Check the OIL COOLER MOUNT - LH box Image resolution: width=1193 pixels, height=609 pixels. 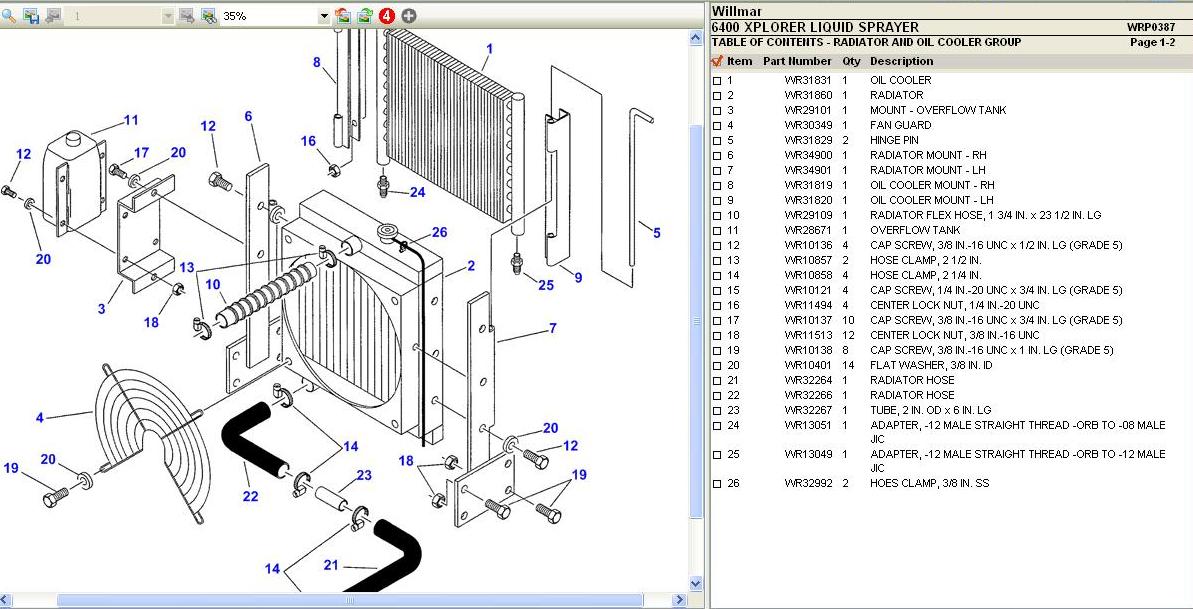(717, 201)
